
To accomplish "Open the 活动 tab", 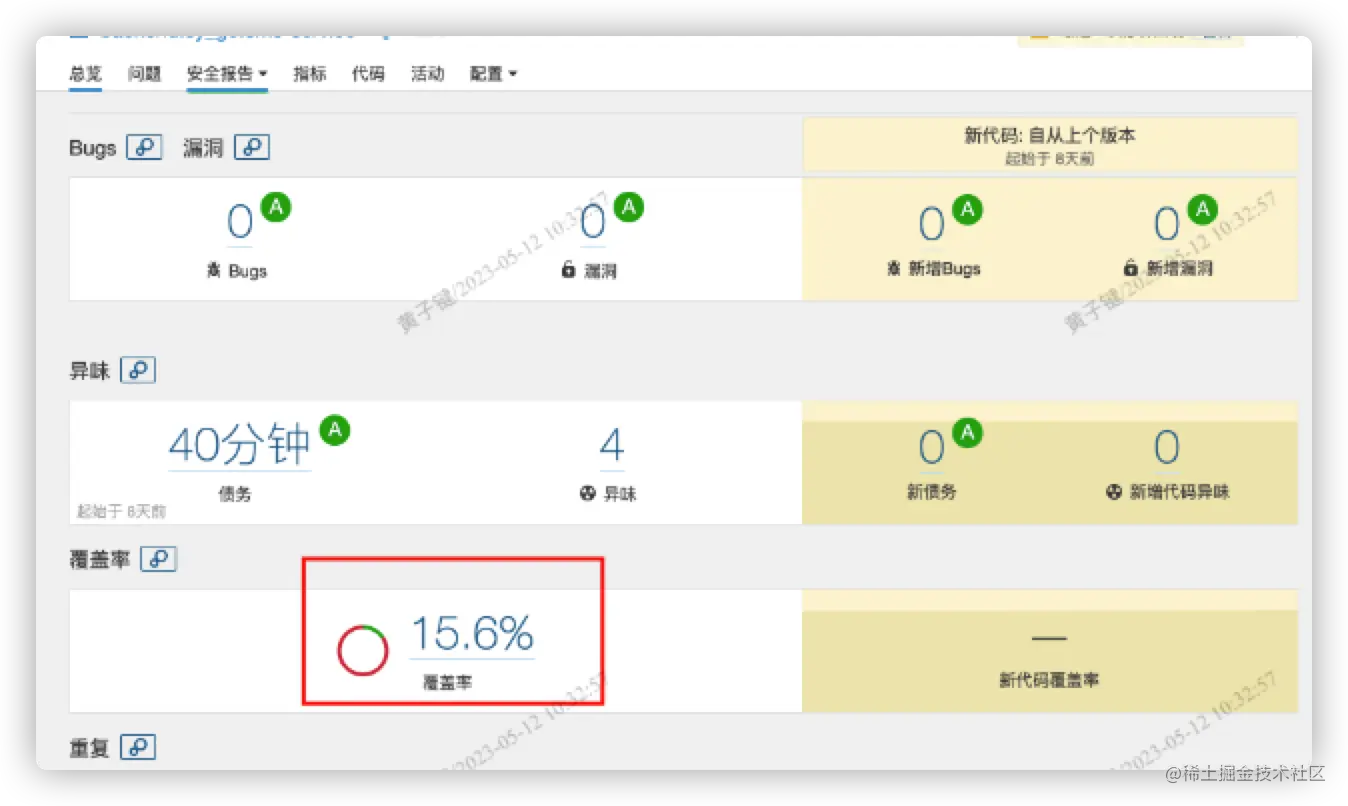I will coord(427,73).
